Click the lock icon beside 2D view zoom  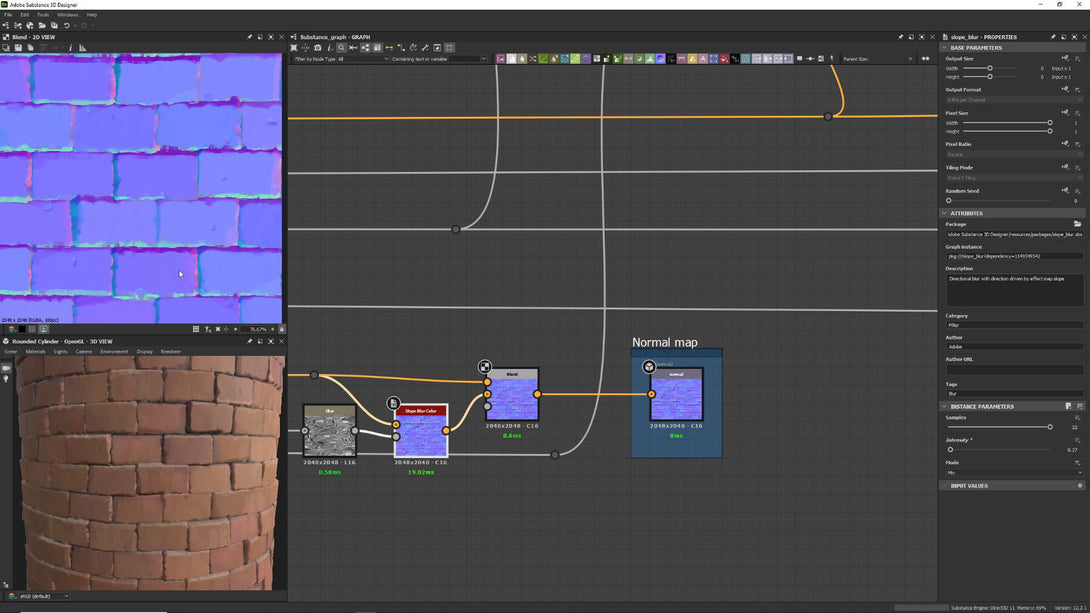tap(281, 329)
